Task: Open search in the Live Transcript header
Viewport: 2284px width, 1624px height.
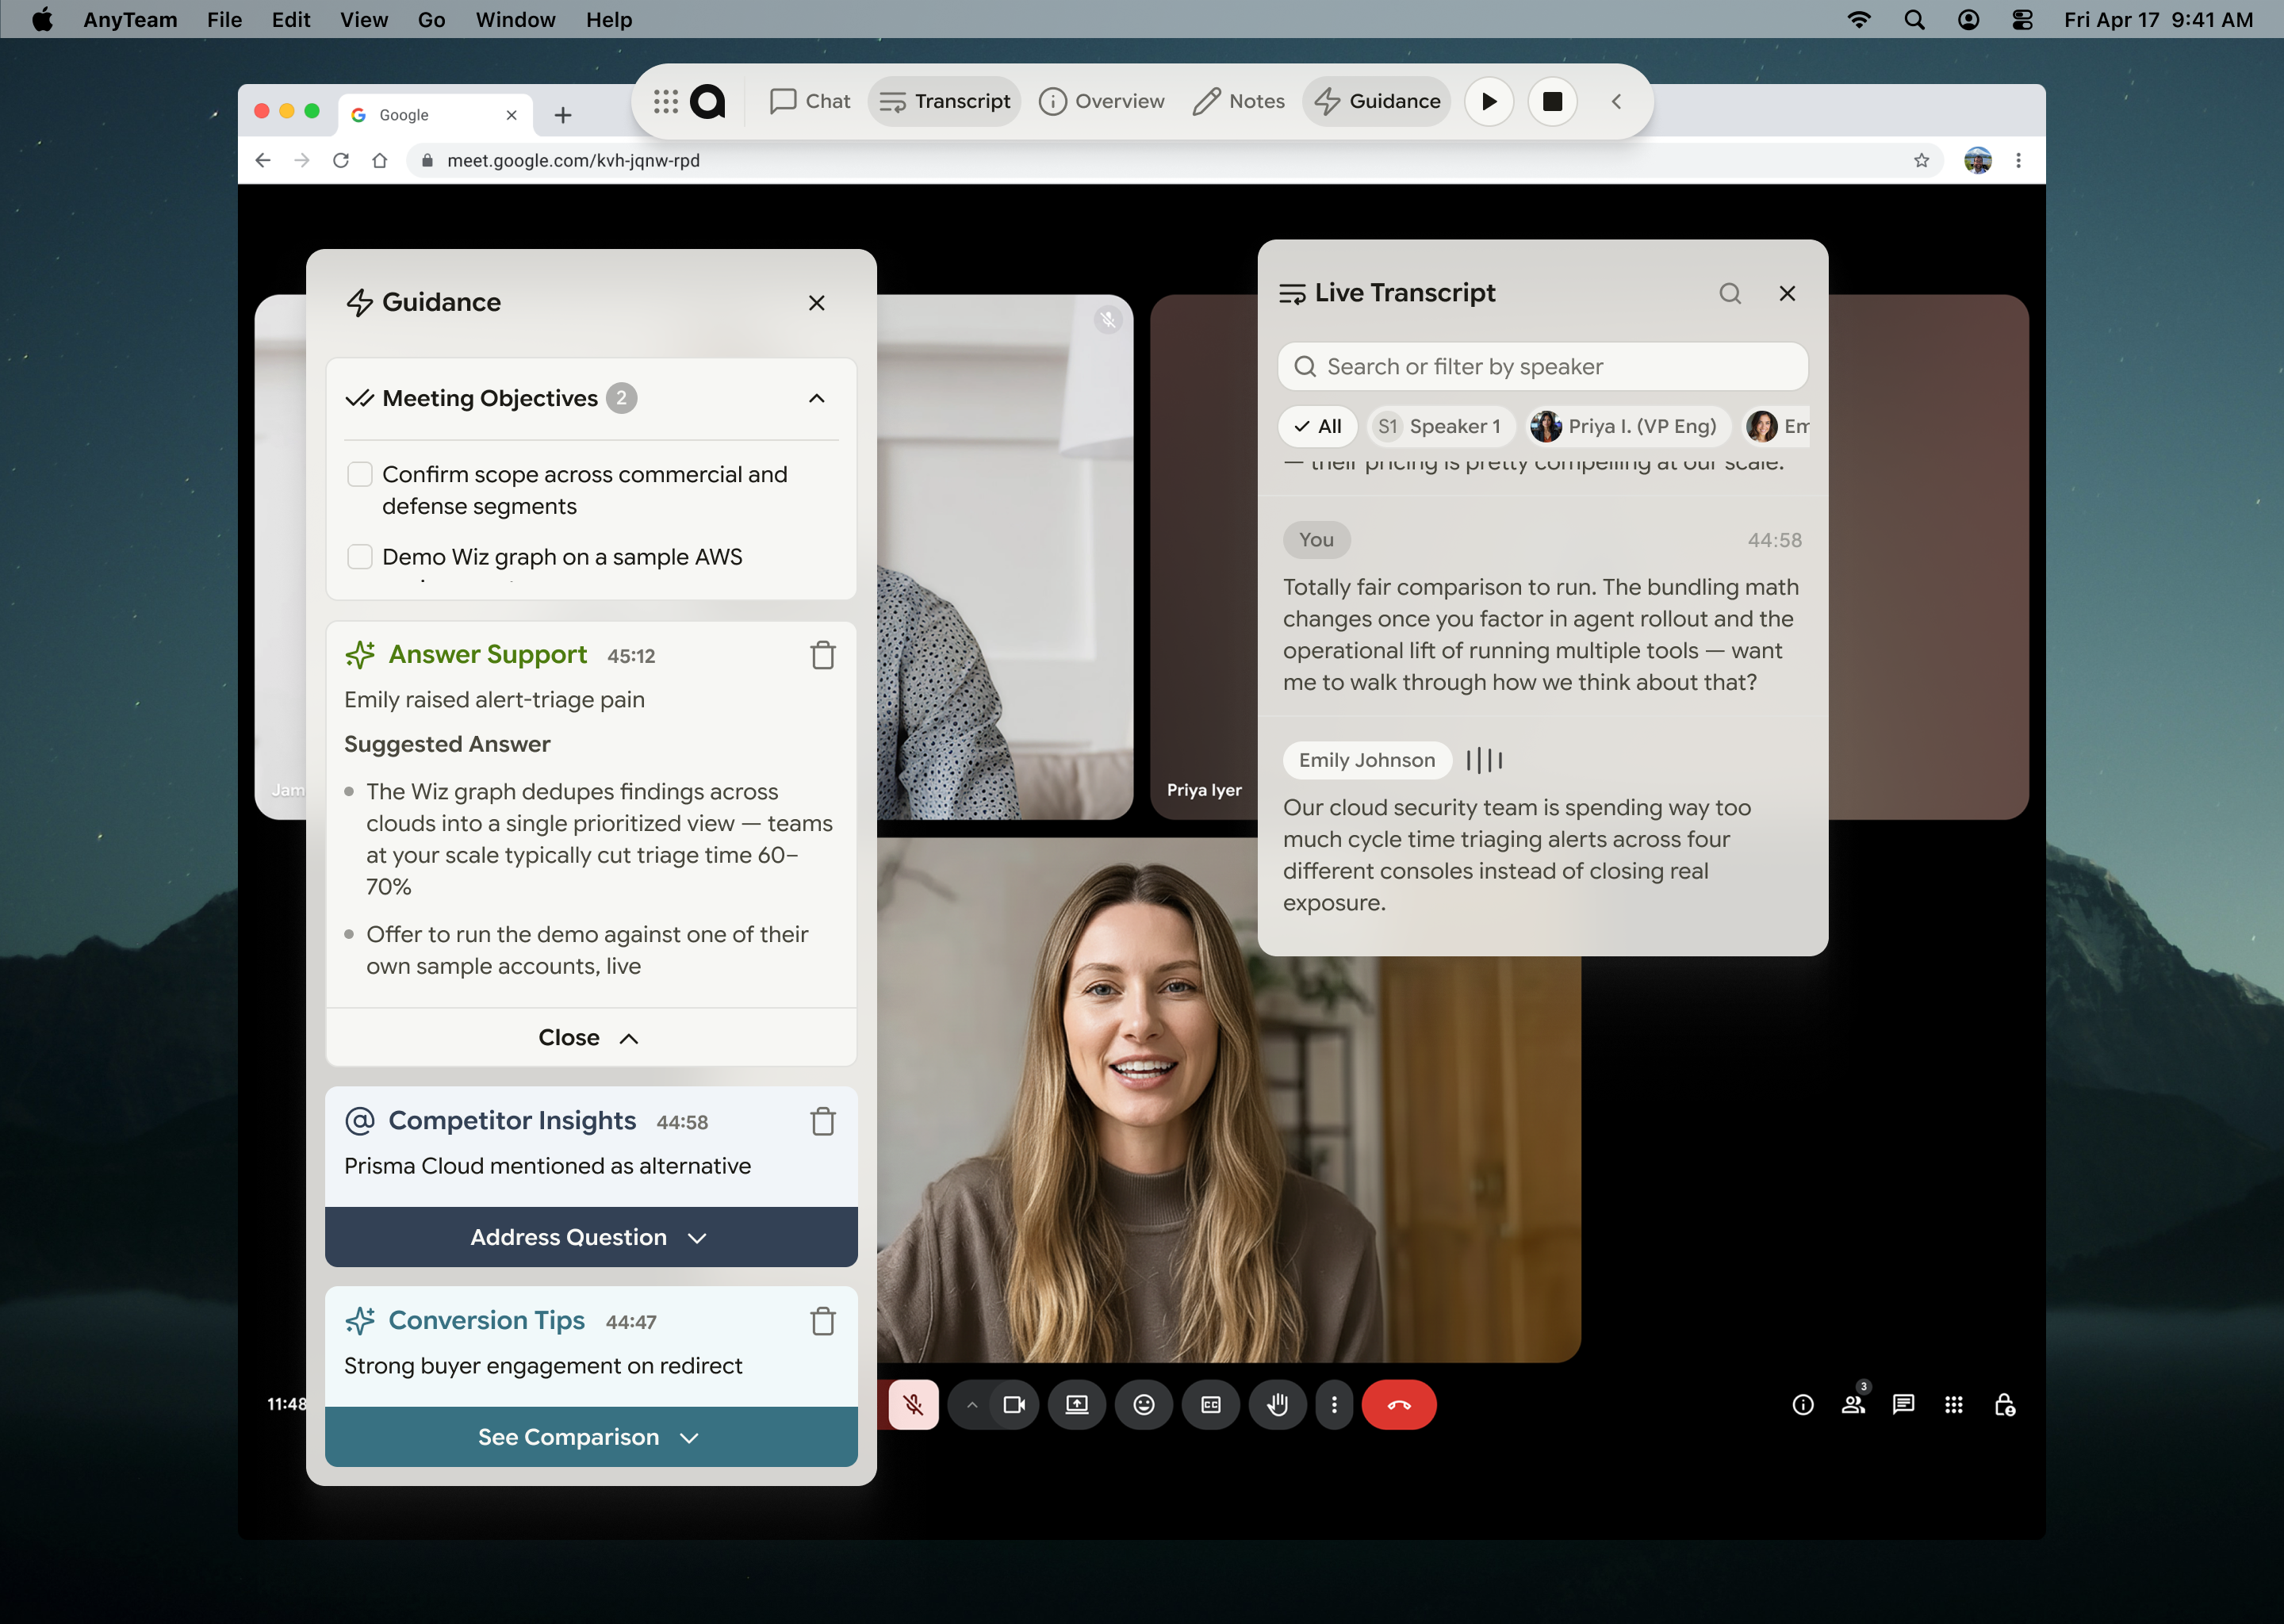Action: pos(1730,293)
